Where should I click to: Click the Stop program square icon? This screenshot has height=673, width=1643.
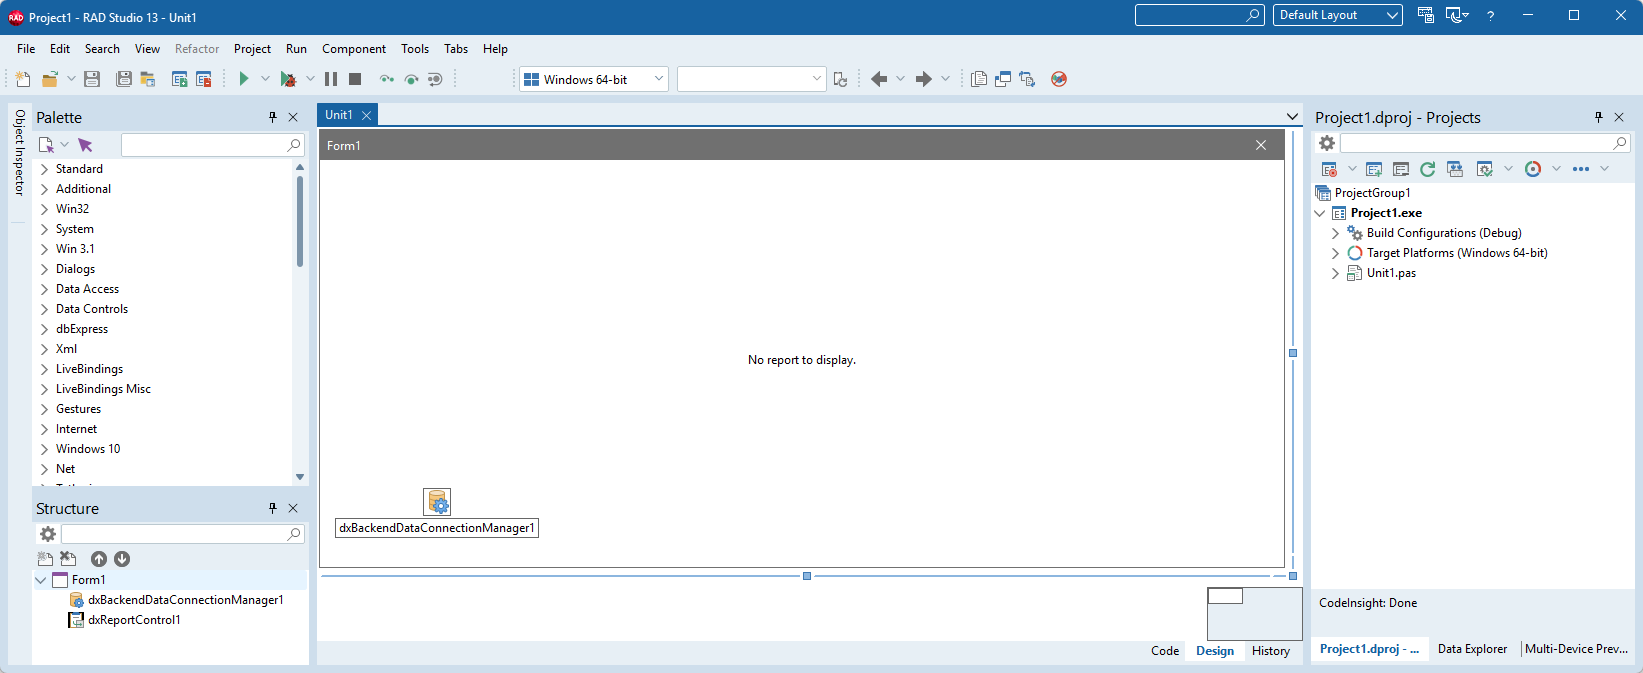coord(355,79)
